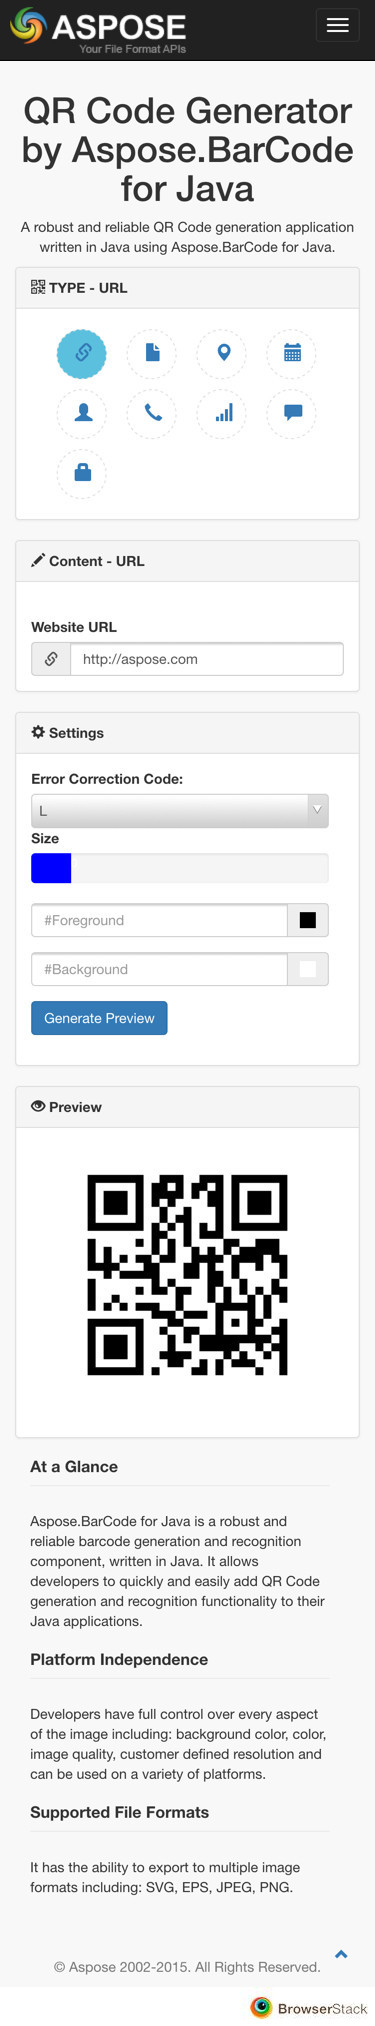The image size is (375, 2026).
Task: Select the map location QR type icon
Action: click(223, 352)
